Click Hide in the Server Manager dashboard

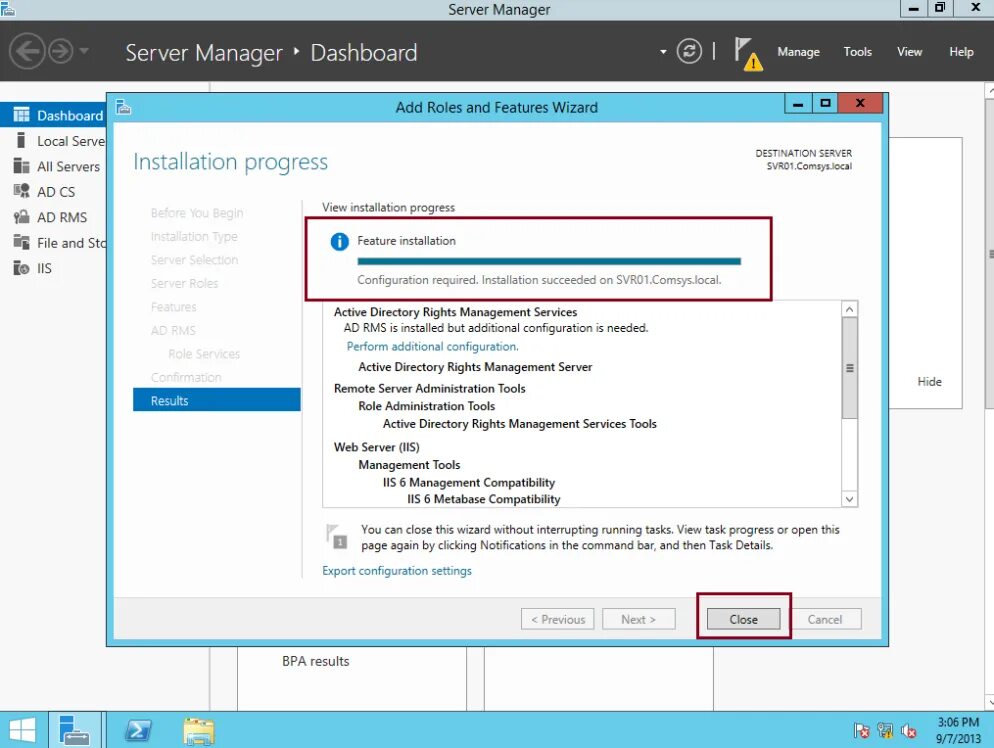929,382
